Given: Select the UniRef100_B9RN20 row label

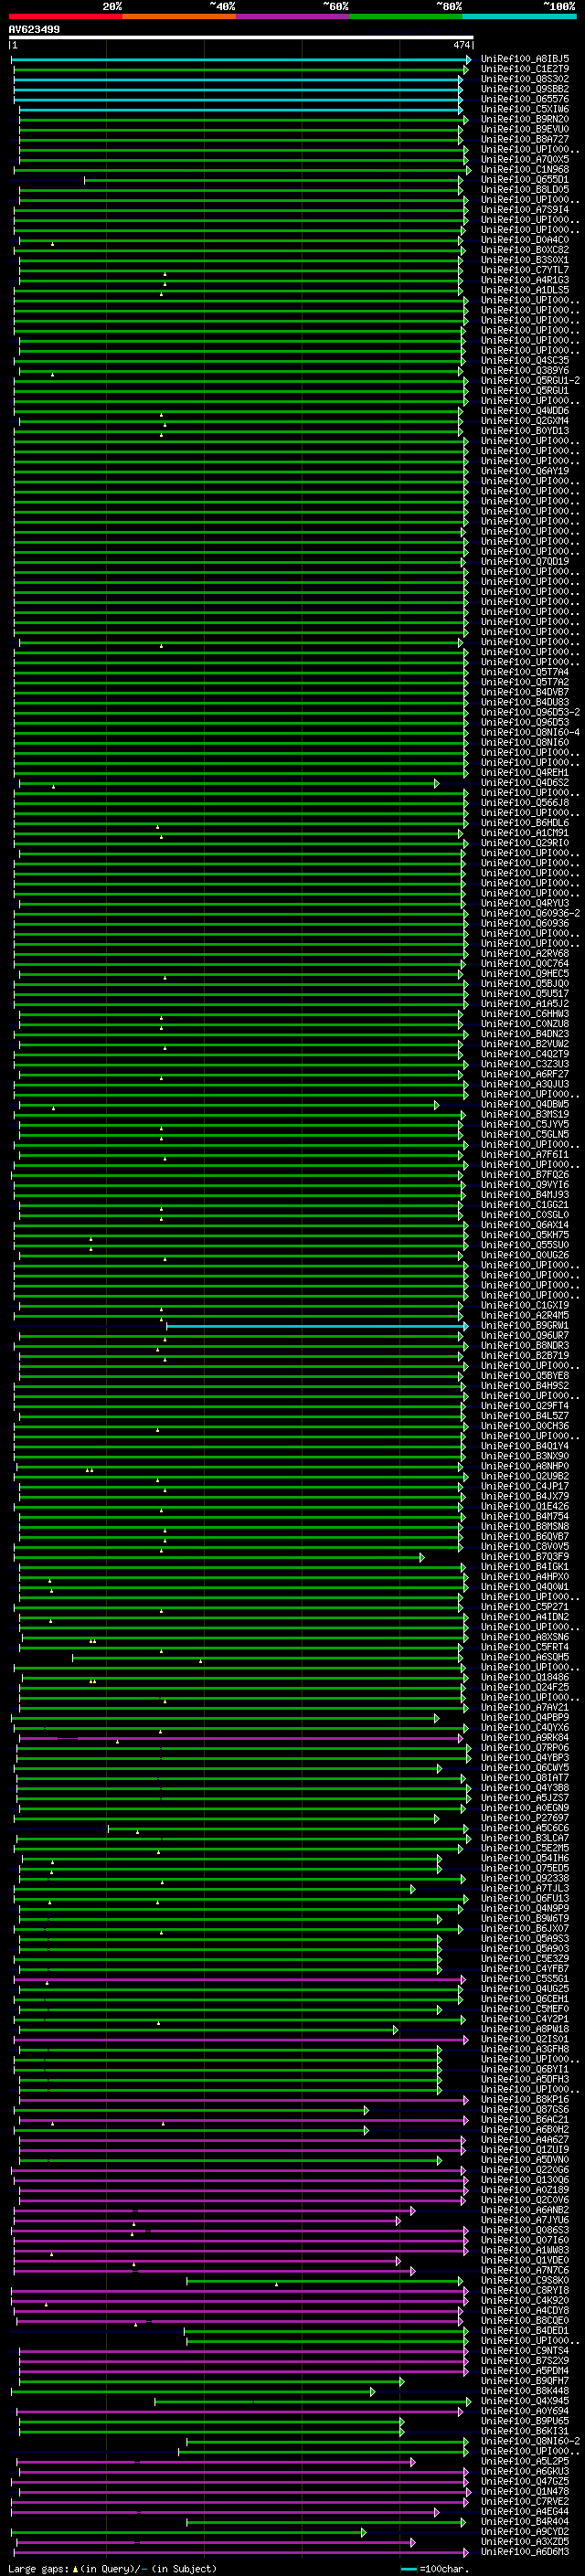Looking at the screenshot, I should (525, 119).
